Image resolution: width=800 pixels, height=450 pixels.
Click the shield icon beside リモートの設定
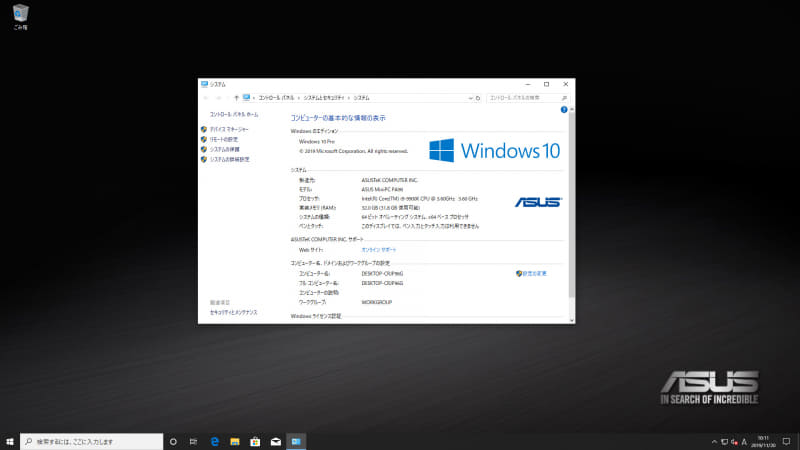204,139
